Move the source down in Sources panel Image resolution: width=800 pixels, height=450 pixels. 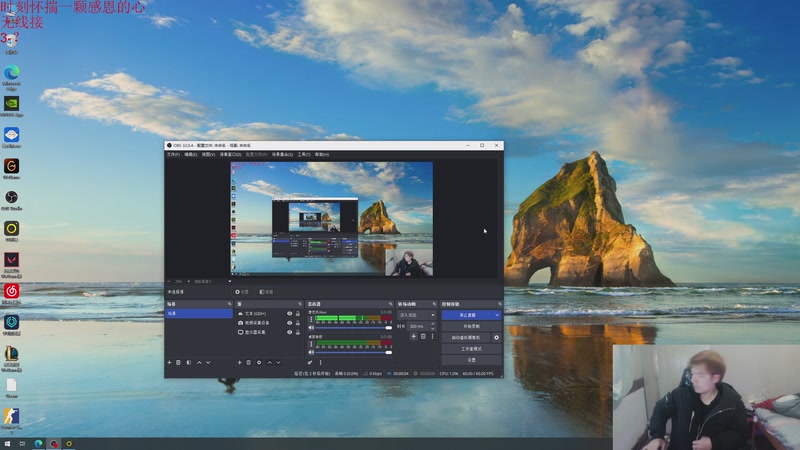tap(279, 362)
